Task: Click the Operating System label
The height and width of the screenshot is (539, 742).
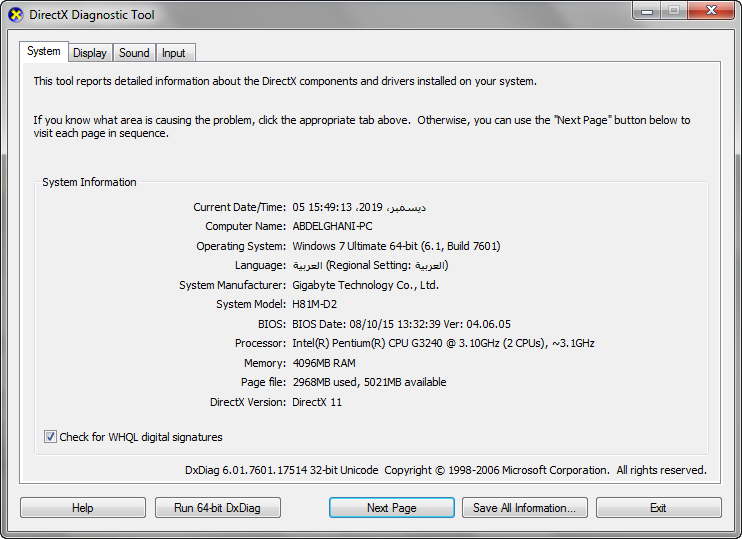Action: pyautogui.click(x=241, y=246)
